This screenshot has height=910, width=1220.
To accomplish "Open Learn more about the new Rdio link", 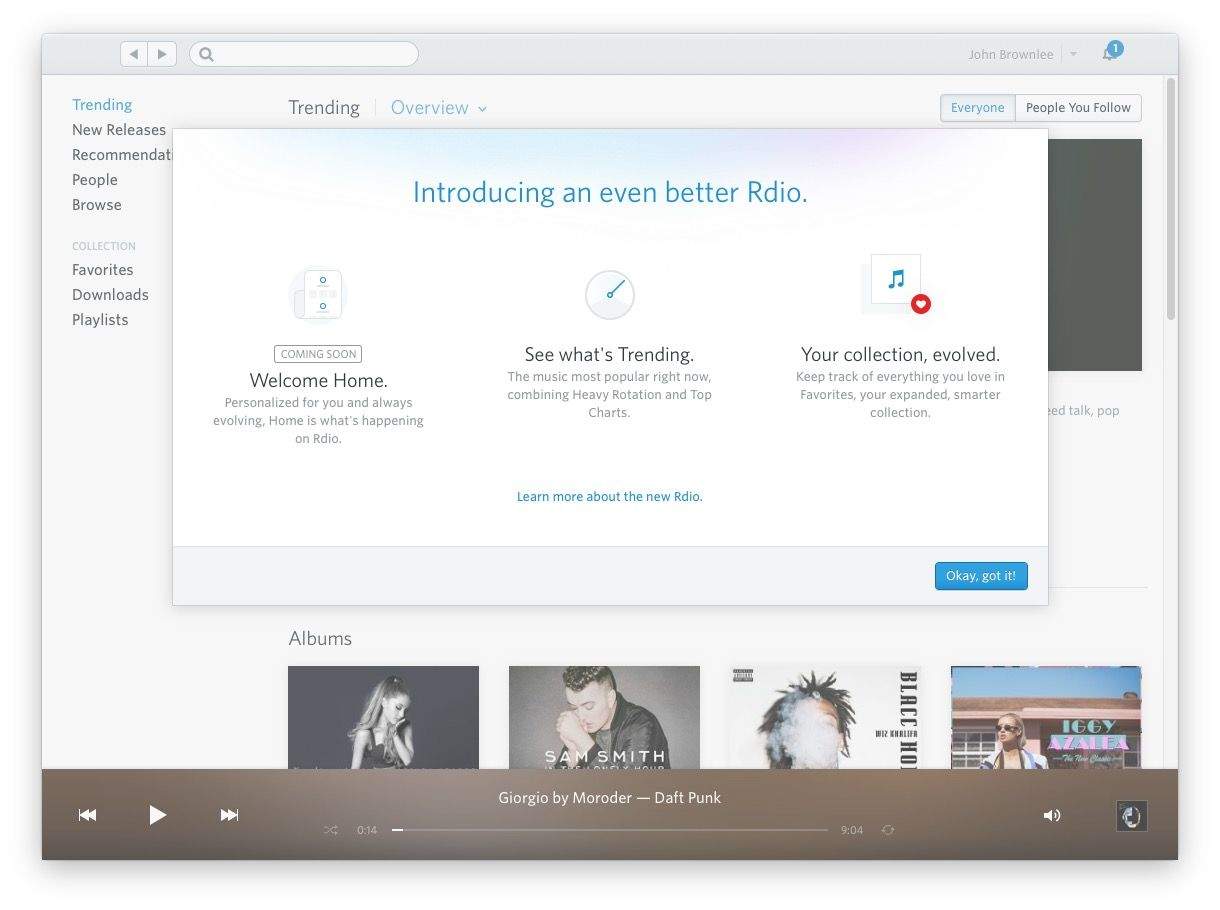I will click(609, 497).
